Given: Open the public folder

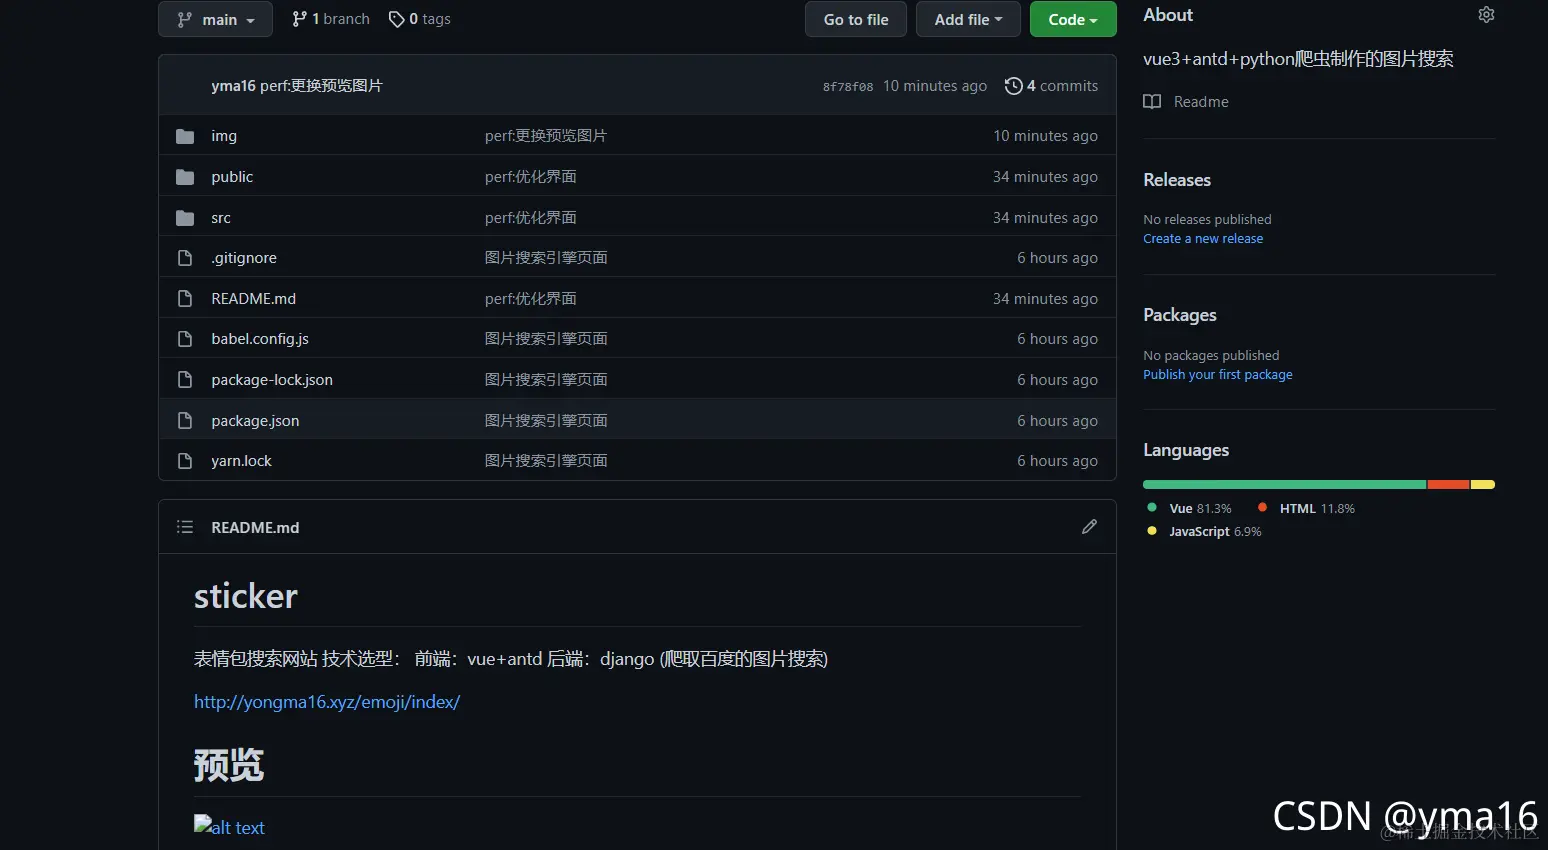Looking at the screenshot, I should click(x=232, y=177).
